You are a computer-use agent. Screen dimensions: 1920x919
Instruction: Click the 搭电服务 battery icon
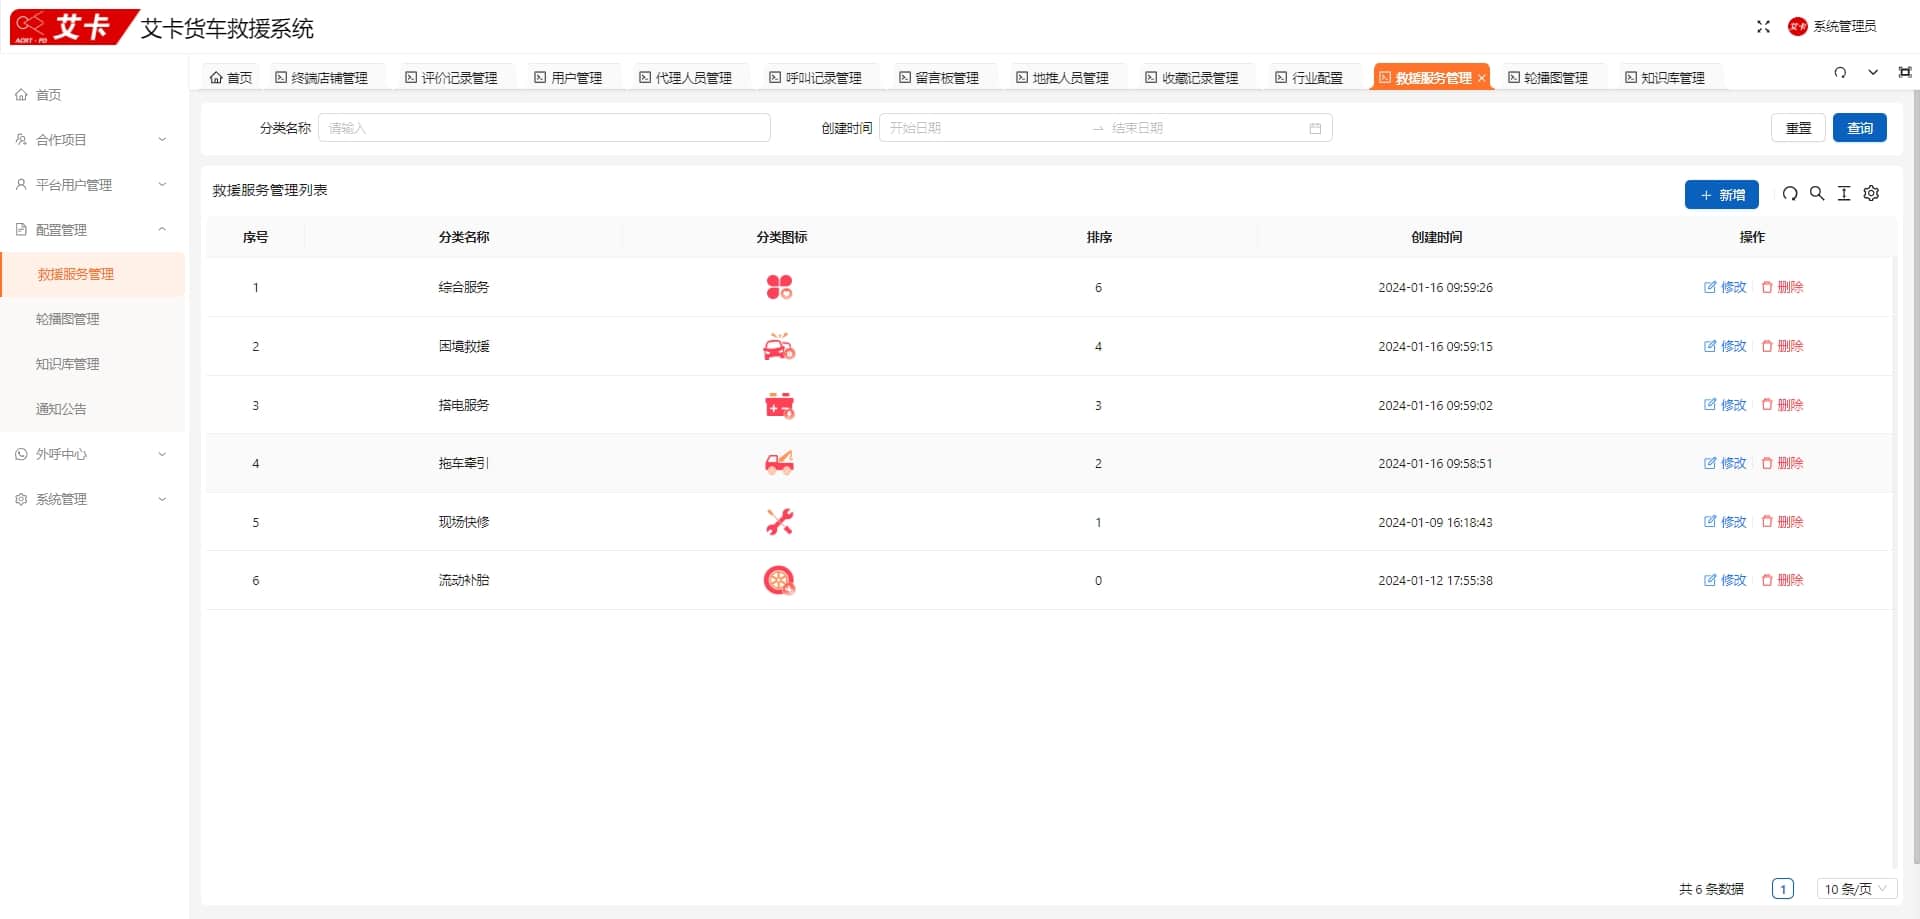(779, 405)
